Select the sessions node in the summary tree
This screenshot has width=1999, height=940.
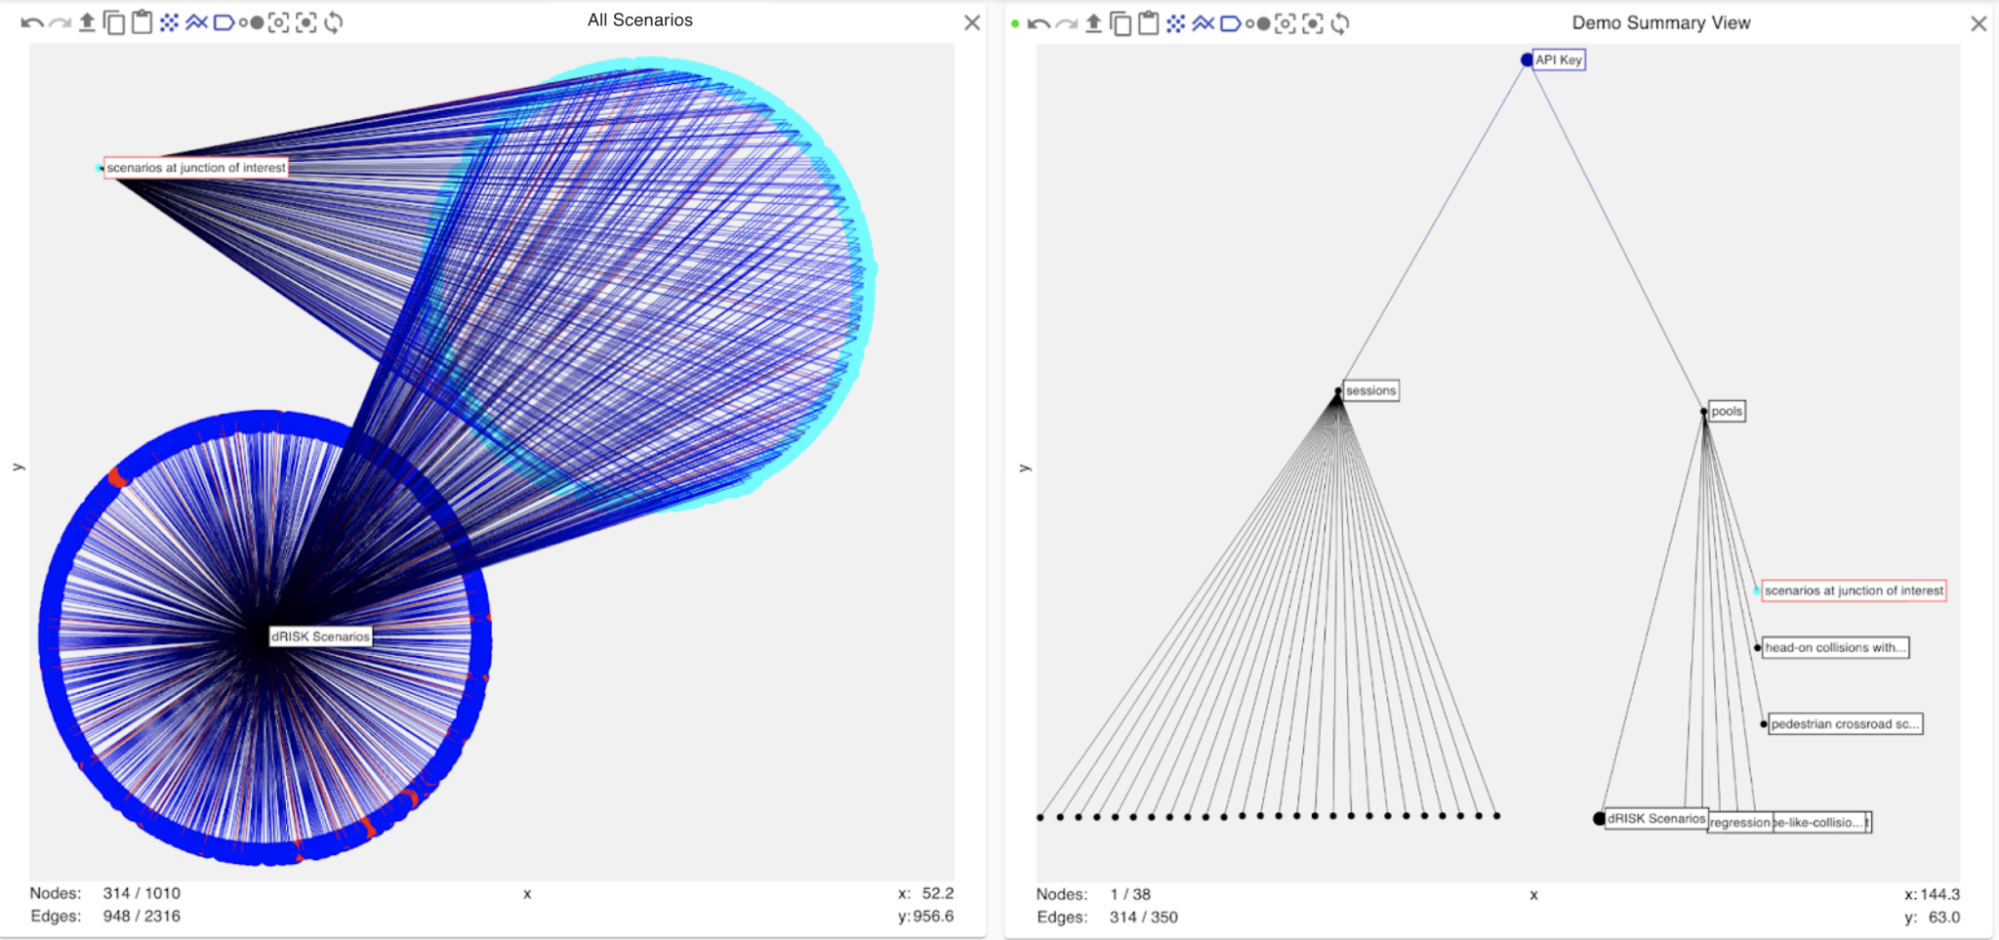pos(1370,391)
